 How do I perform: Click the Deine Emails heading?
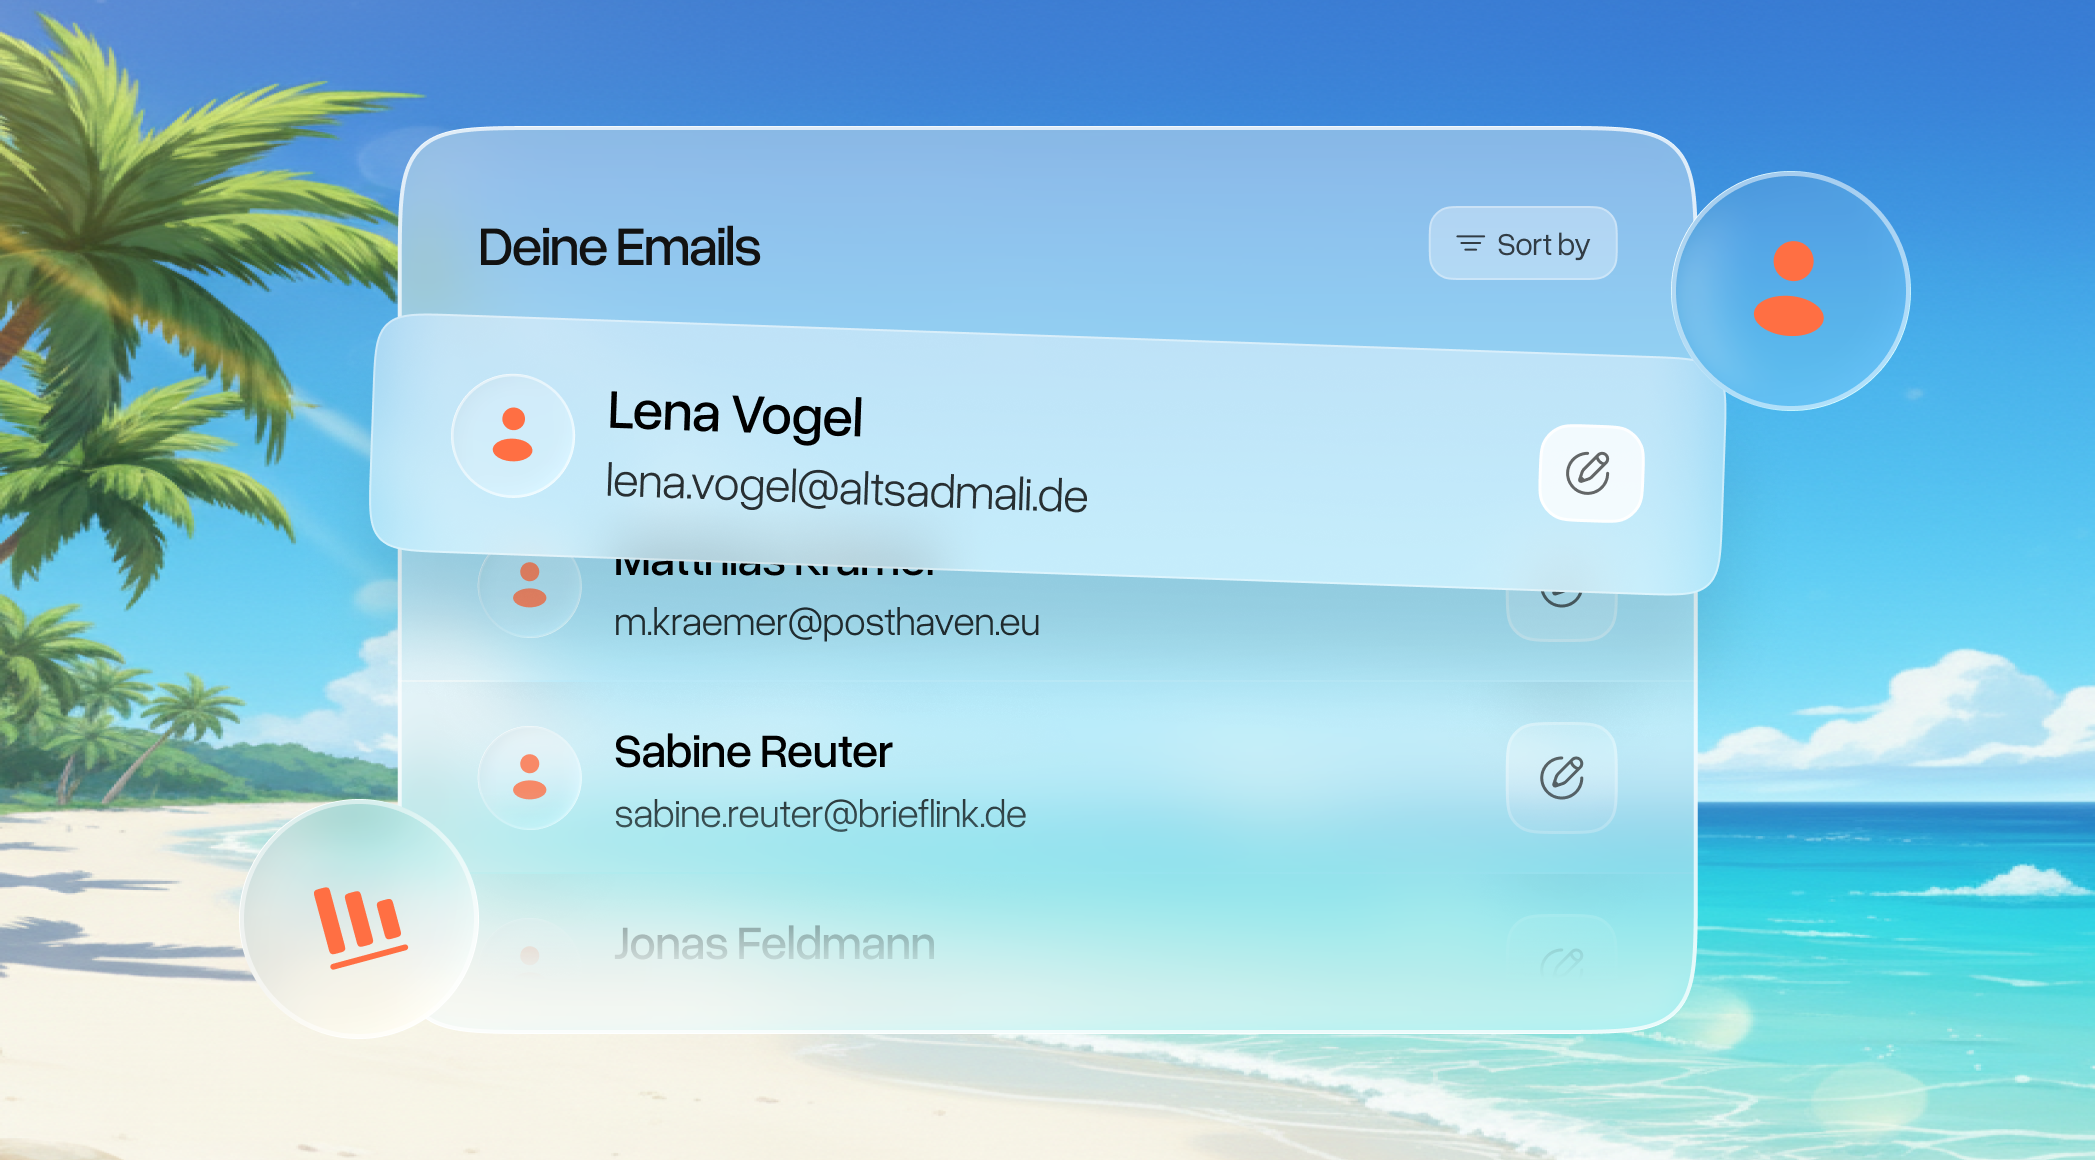tap(619, 247)
